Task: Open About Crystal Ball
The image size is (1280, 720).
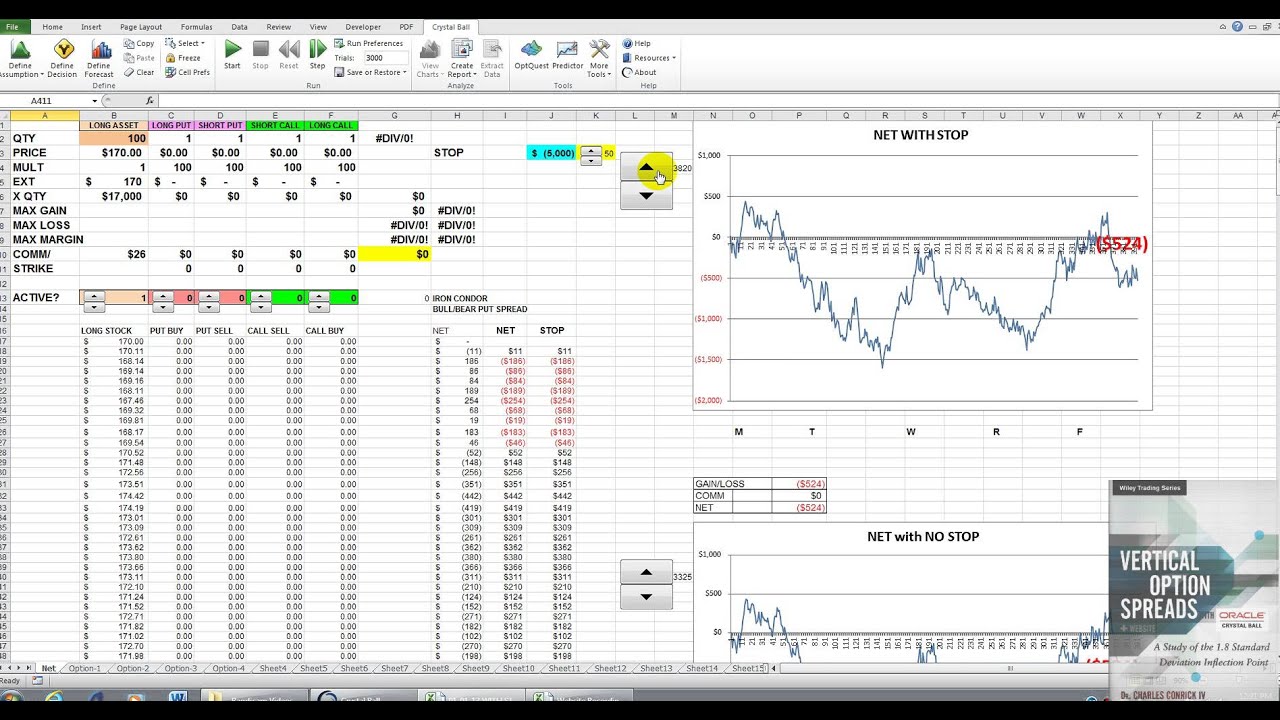Action: pyautogui.click(x=640, y=72)
